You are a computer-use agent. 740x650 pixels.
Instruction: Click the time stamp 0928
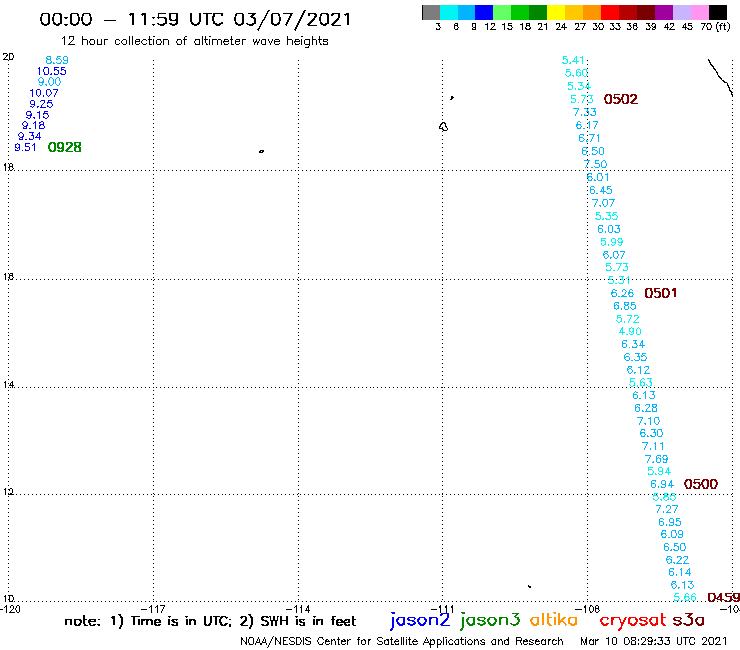coord(65,147)
